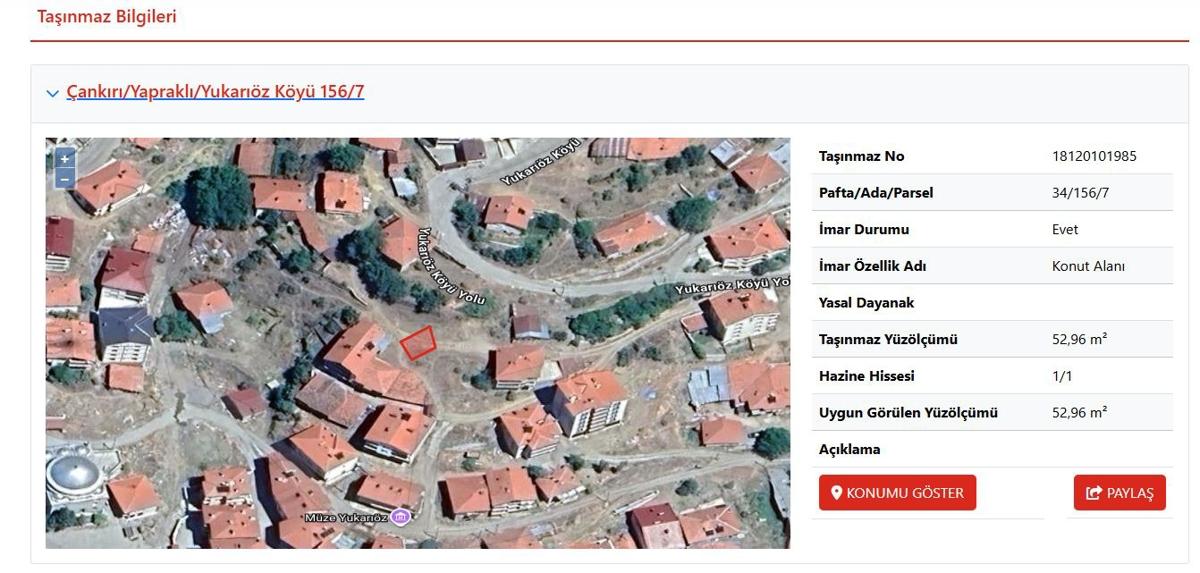Zoom in the map with plus button

tap(64, 158)
